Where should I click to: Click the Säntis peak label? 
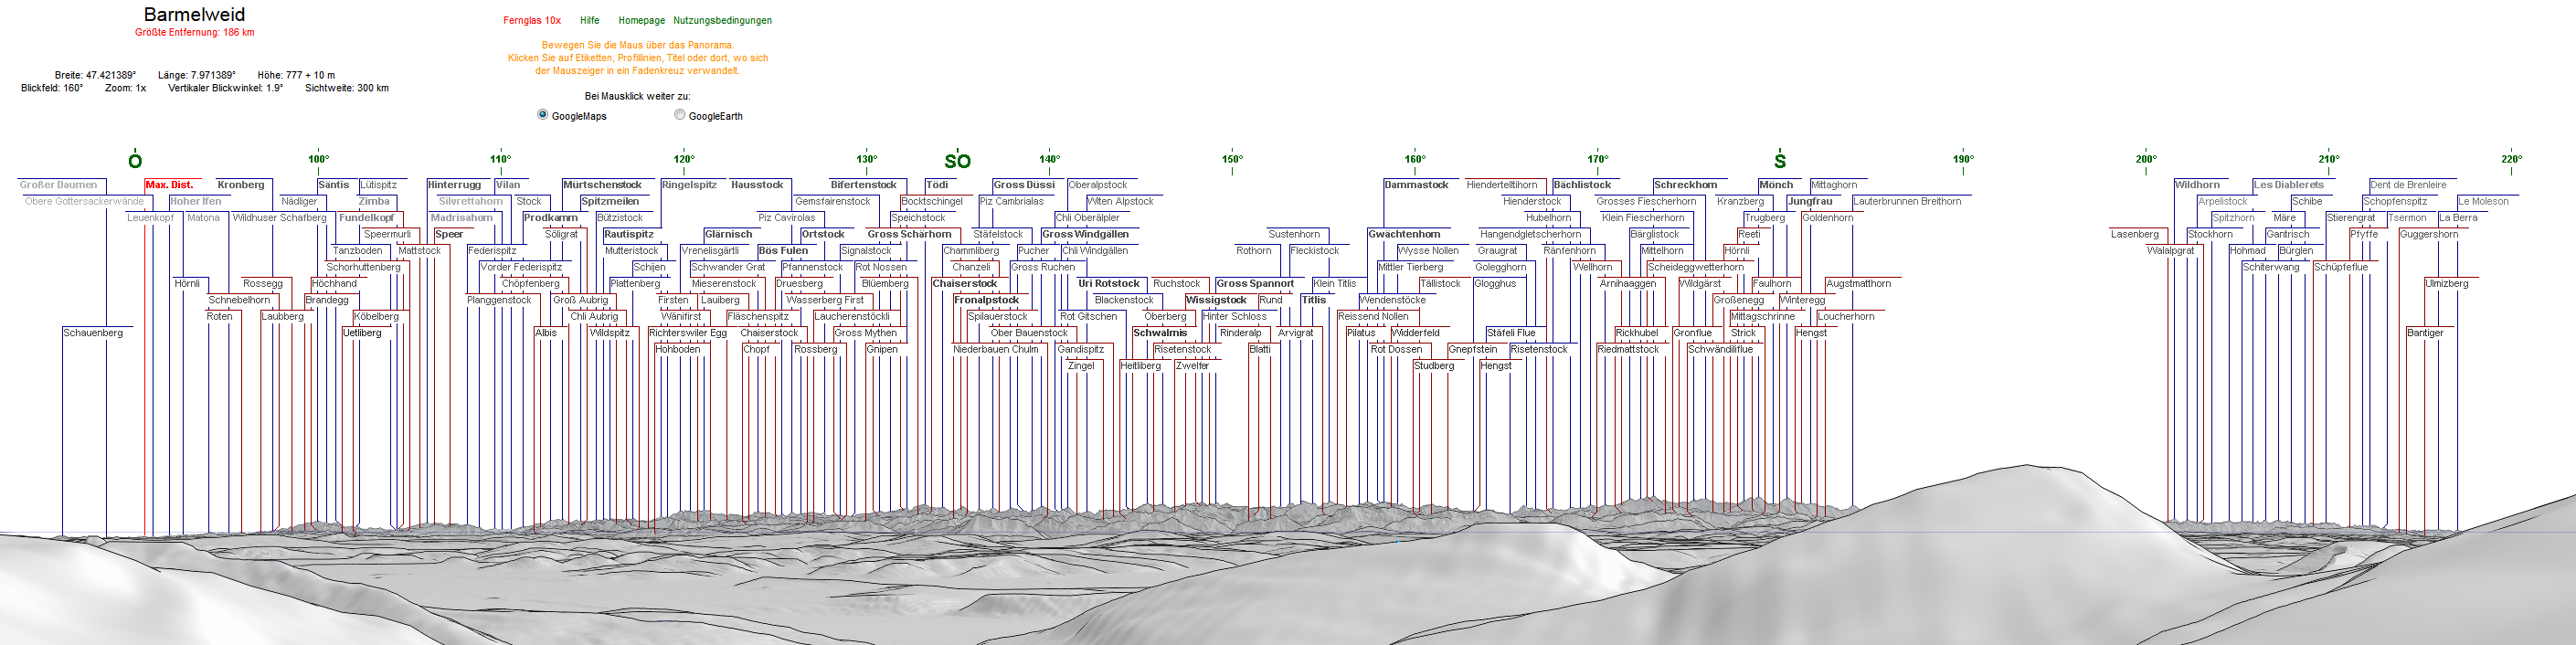[x=334, y=185]
